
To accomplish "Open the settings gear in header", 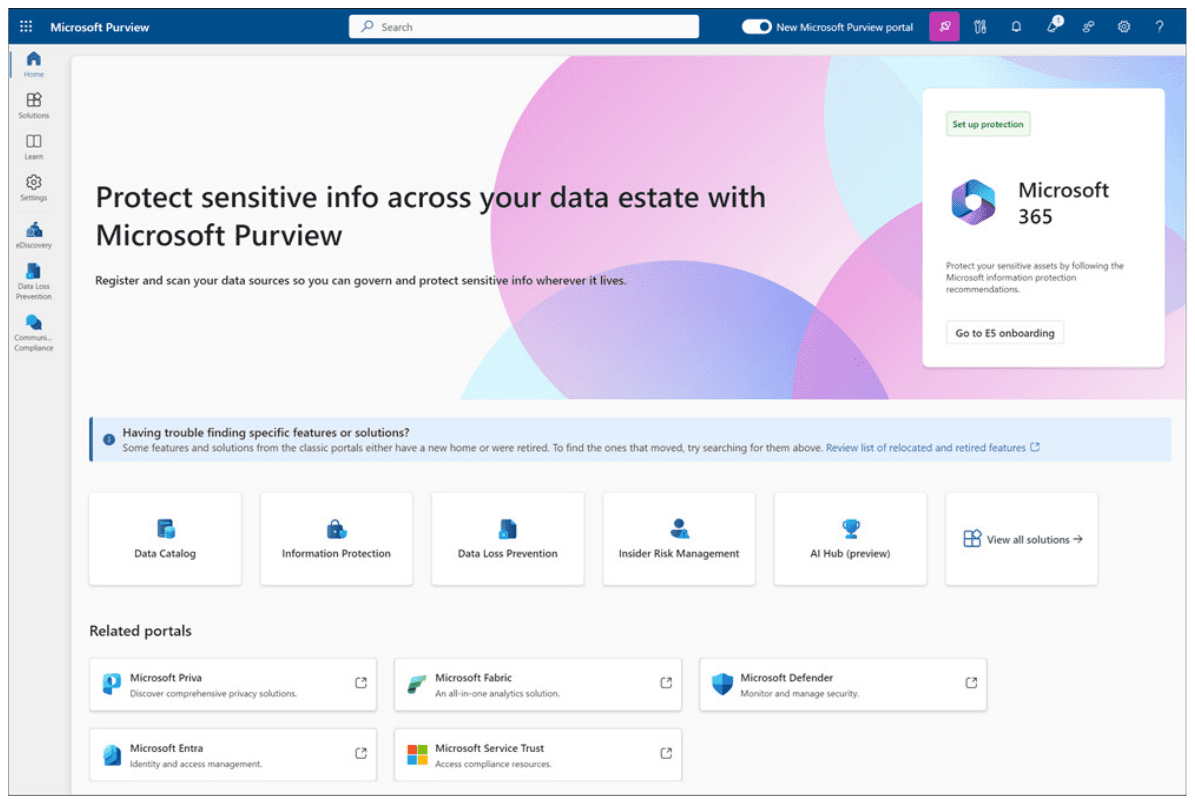I will [1123, 27].
